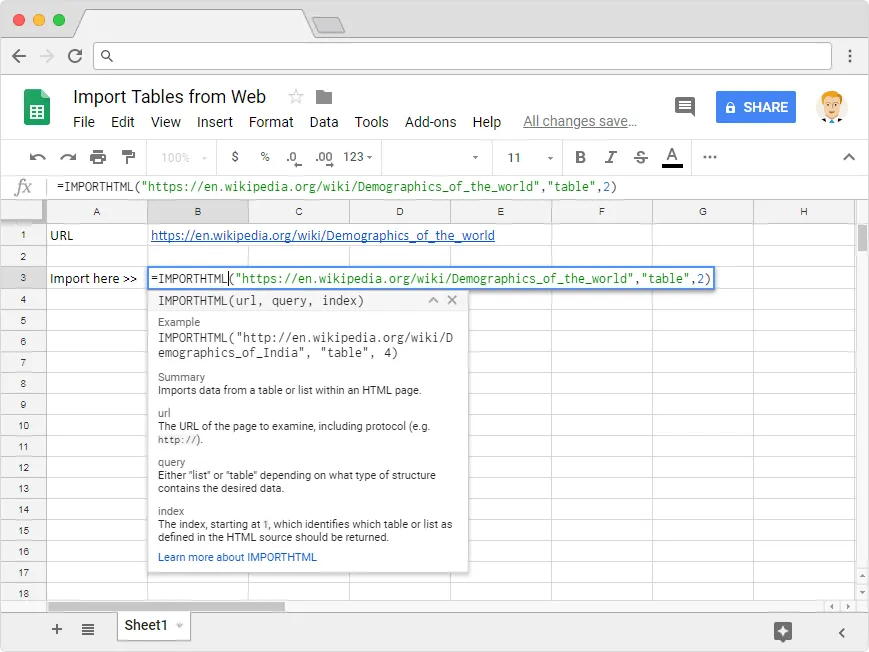Open the Edit menu
The image size is (869, 652).
(x=122, y=122)
